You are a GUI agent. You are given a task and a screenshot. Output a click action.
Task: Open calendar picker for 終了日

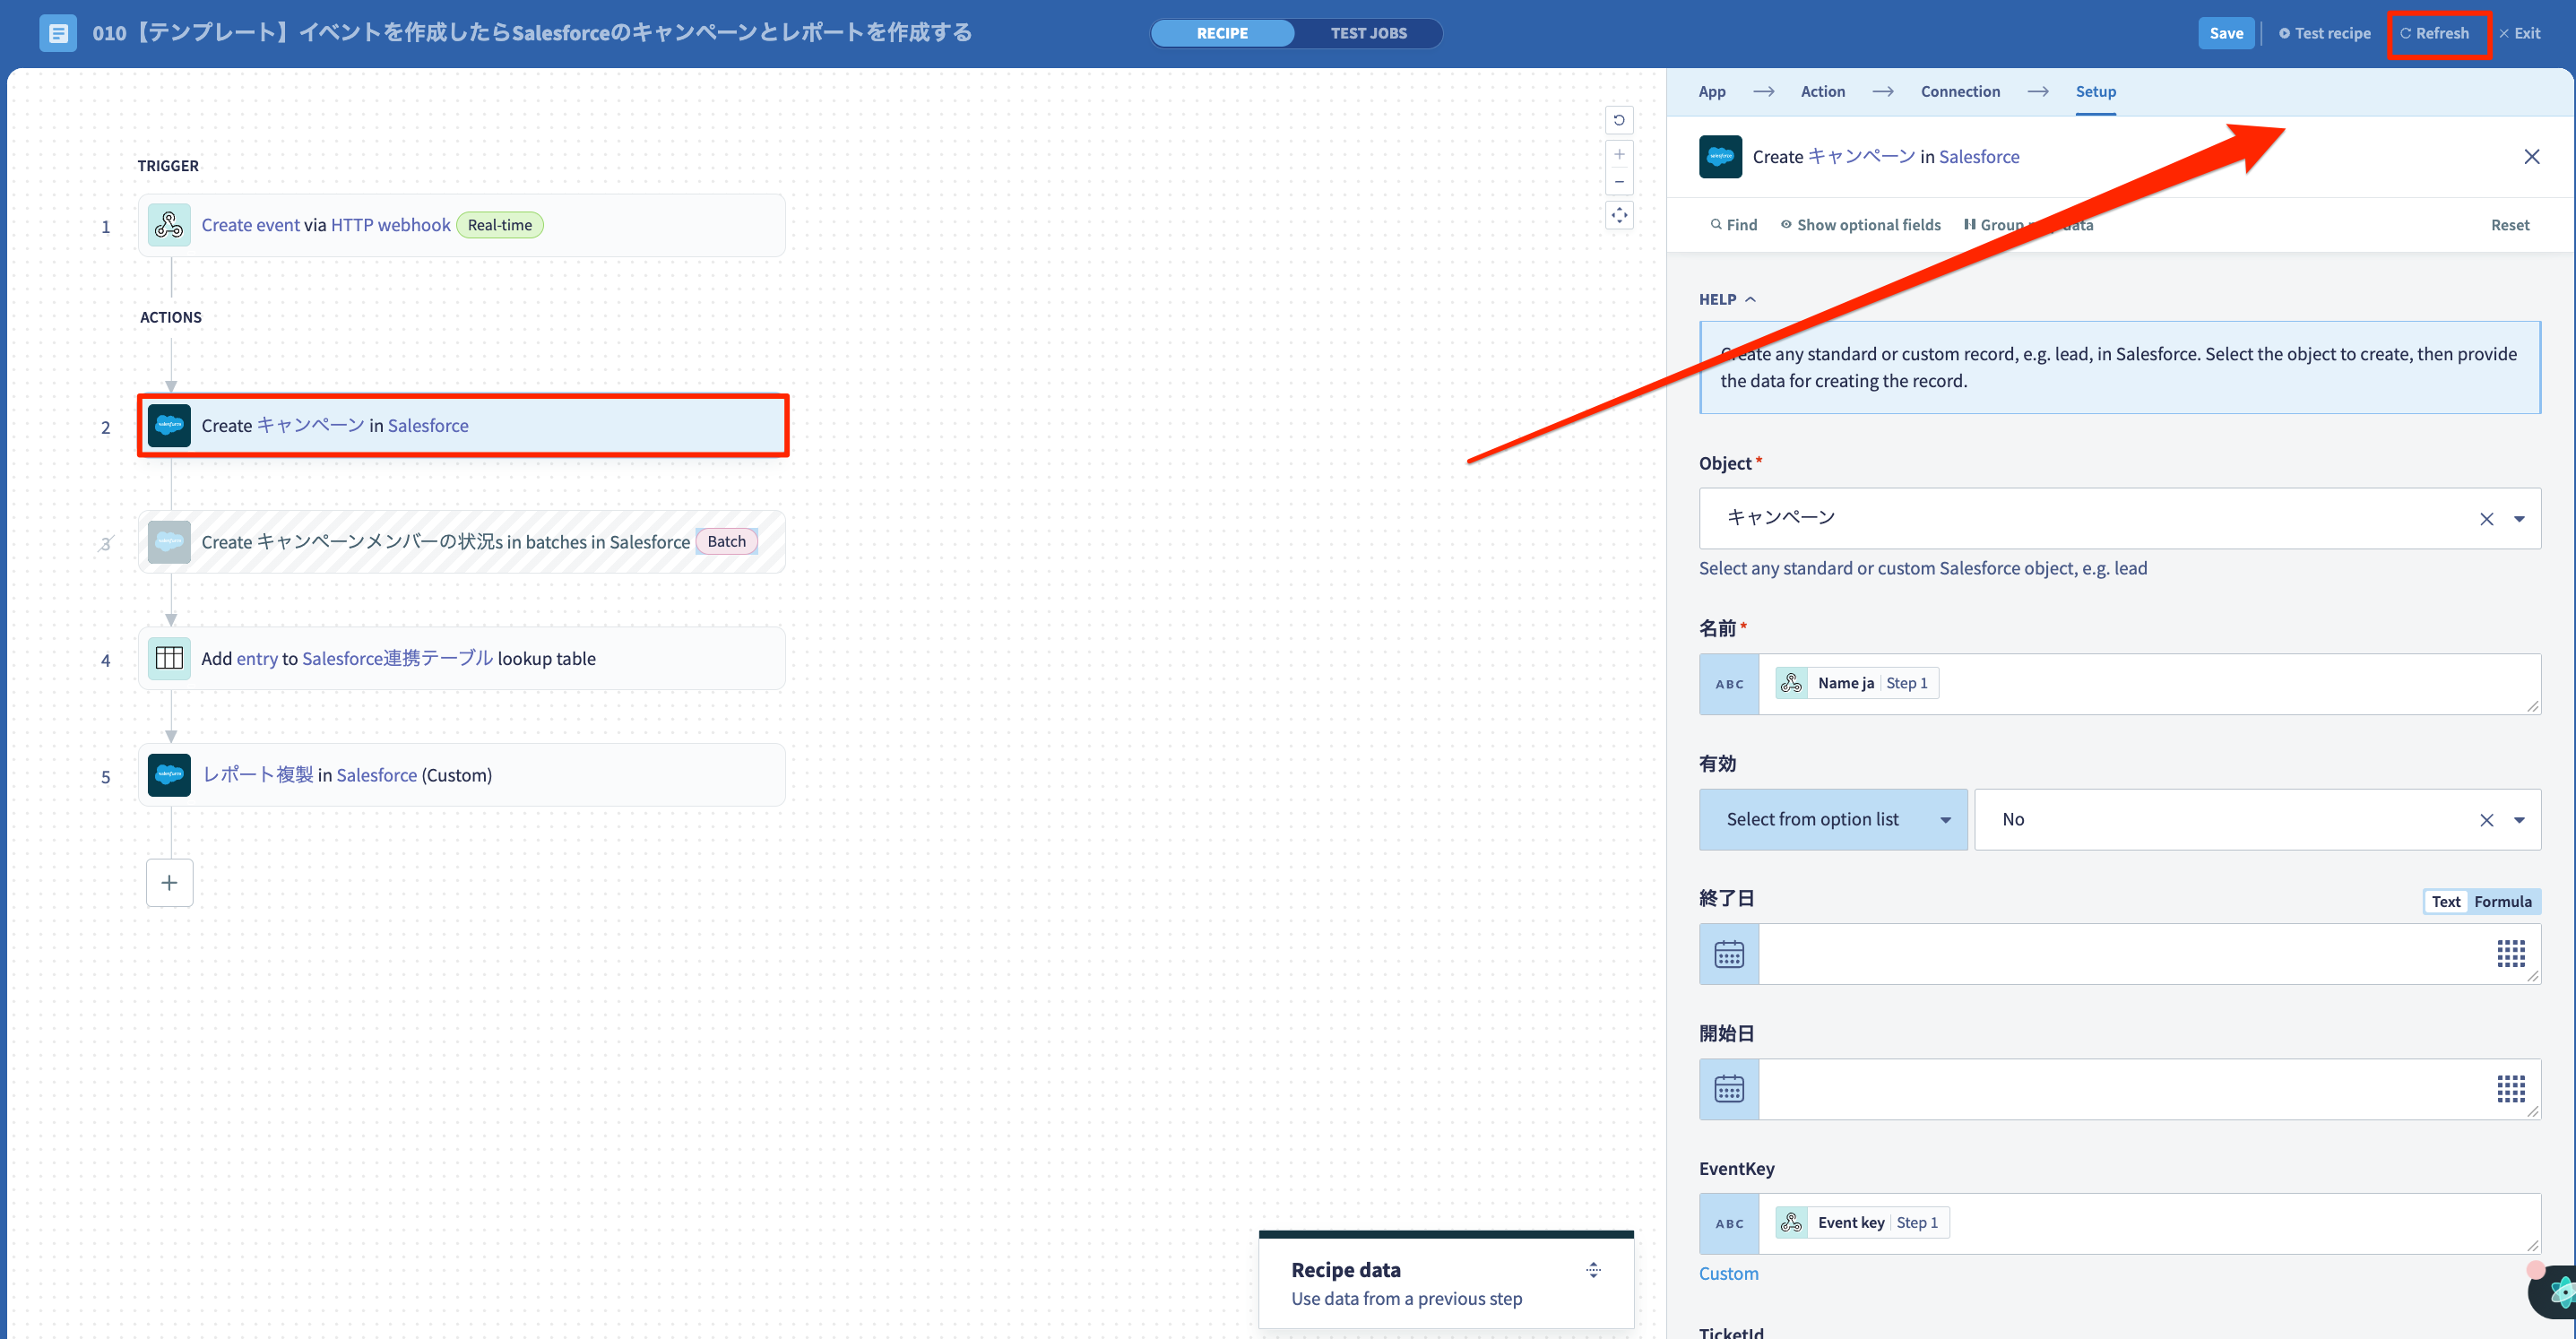1729,954
